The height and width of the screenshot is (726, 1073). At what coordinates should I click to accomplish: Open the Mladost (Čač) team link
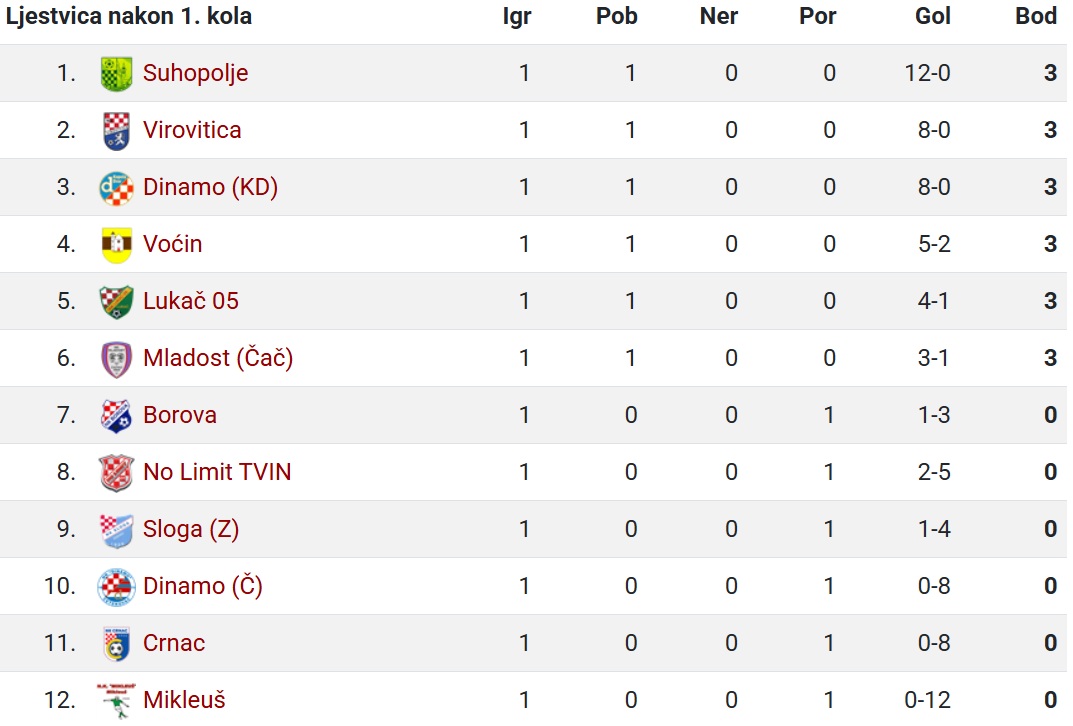tap(218, 358)
